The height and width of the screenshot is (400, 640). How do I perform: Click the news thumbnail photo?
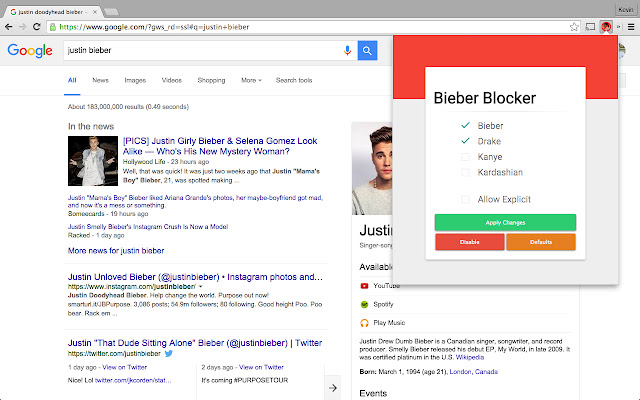(x=93, y=161)
